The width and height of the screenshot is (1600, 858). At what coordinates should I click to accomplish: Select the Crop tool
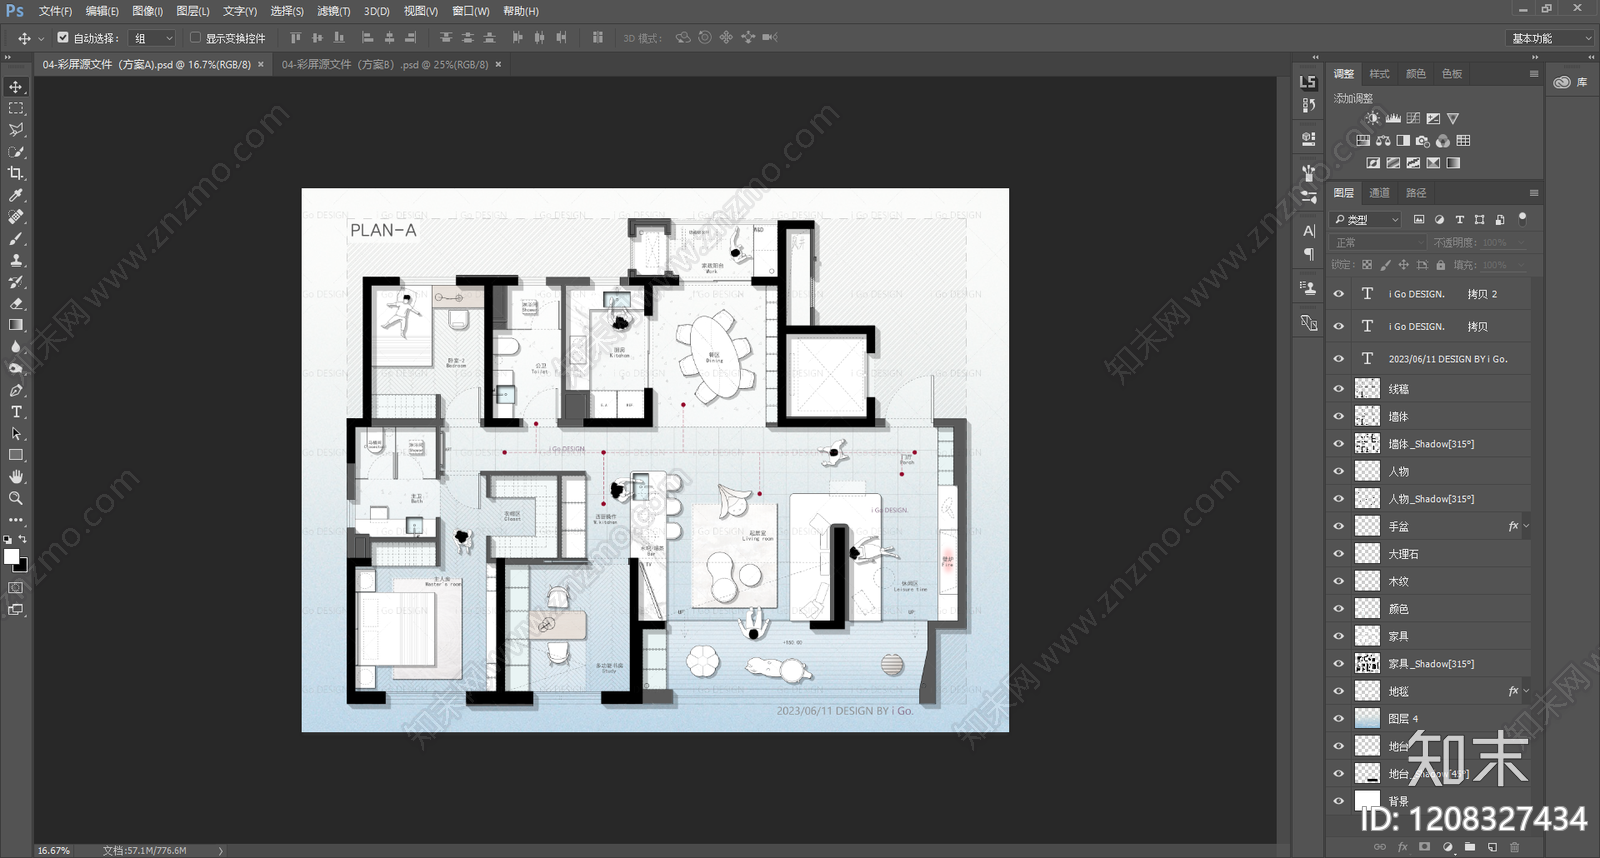16,173
